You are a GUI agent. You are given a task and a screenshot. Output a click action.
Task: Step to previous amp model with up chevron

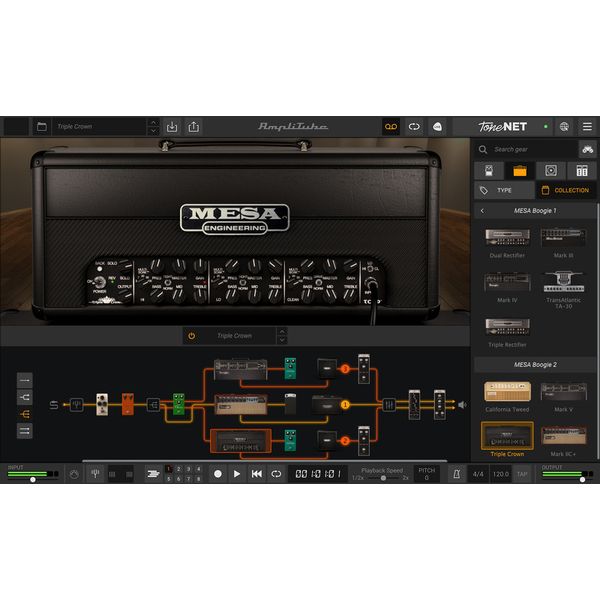coord(282,332)
